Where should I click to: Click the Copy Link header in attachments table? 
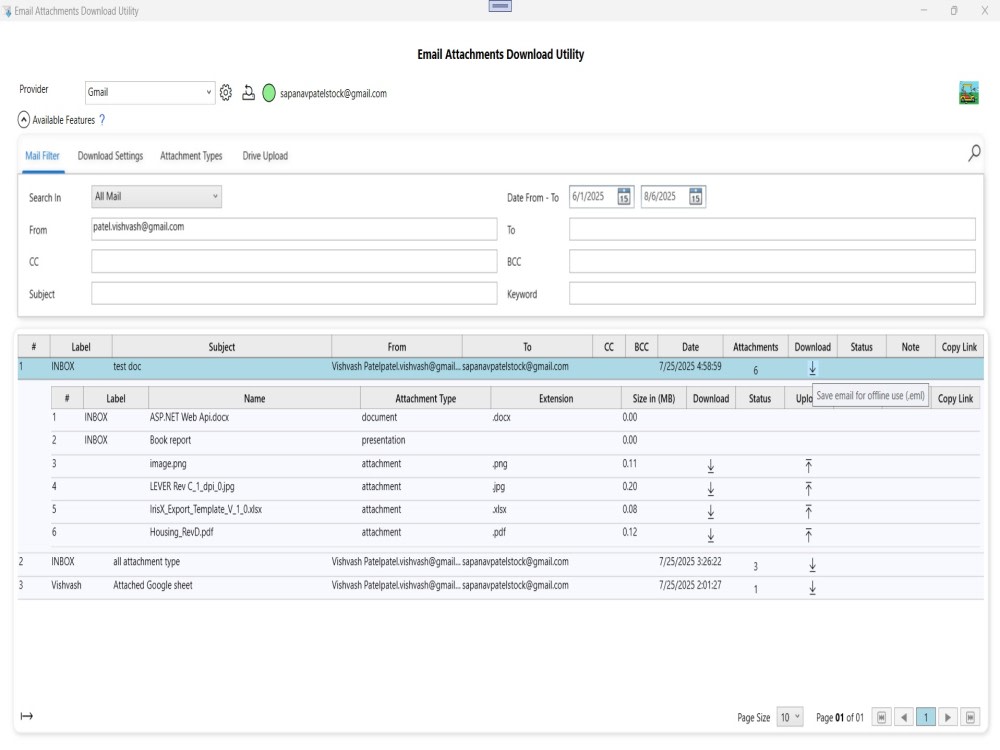pos(955,399)
